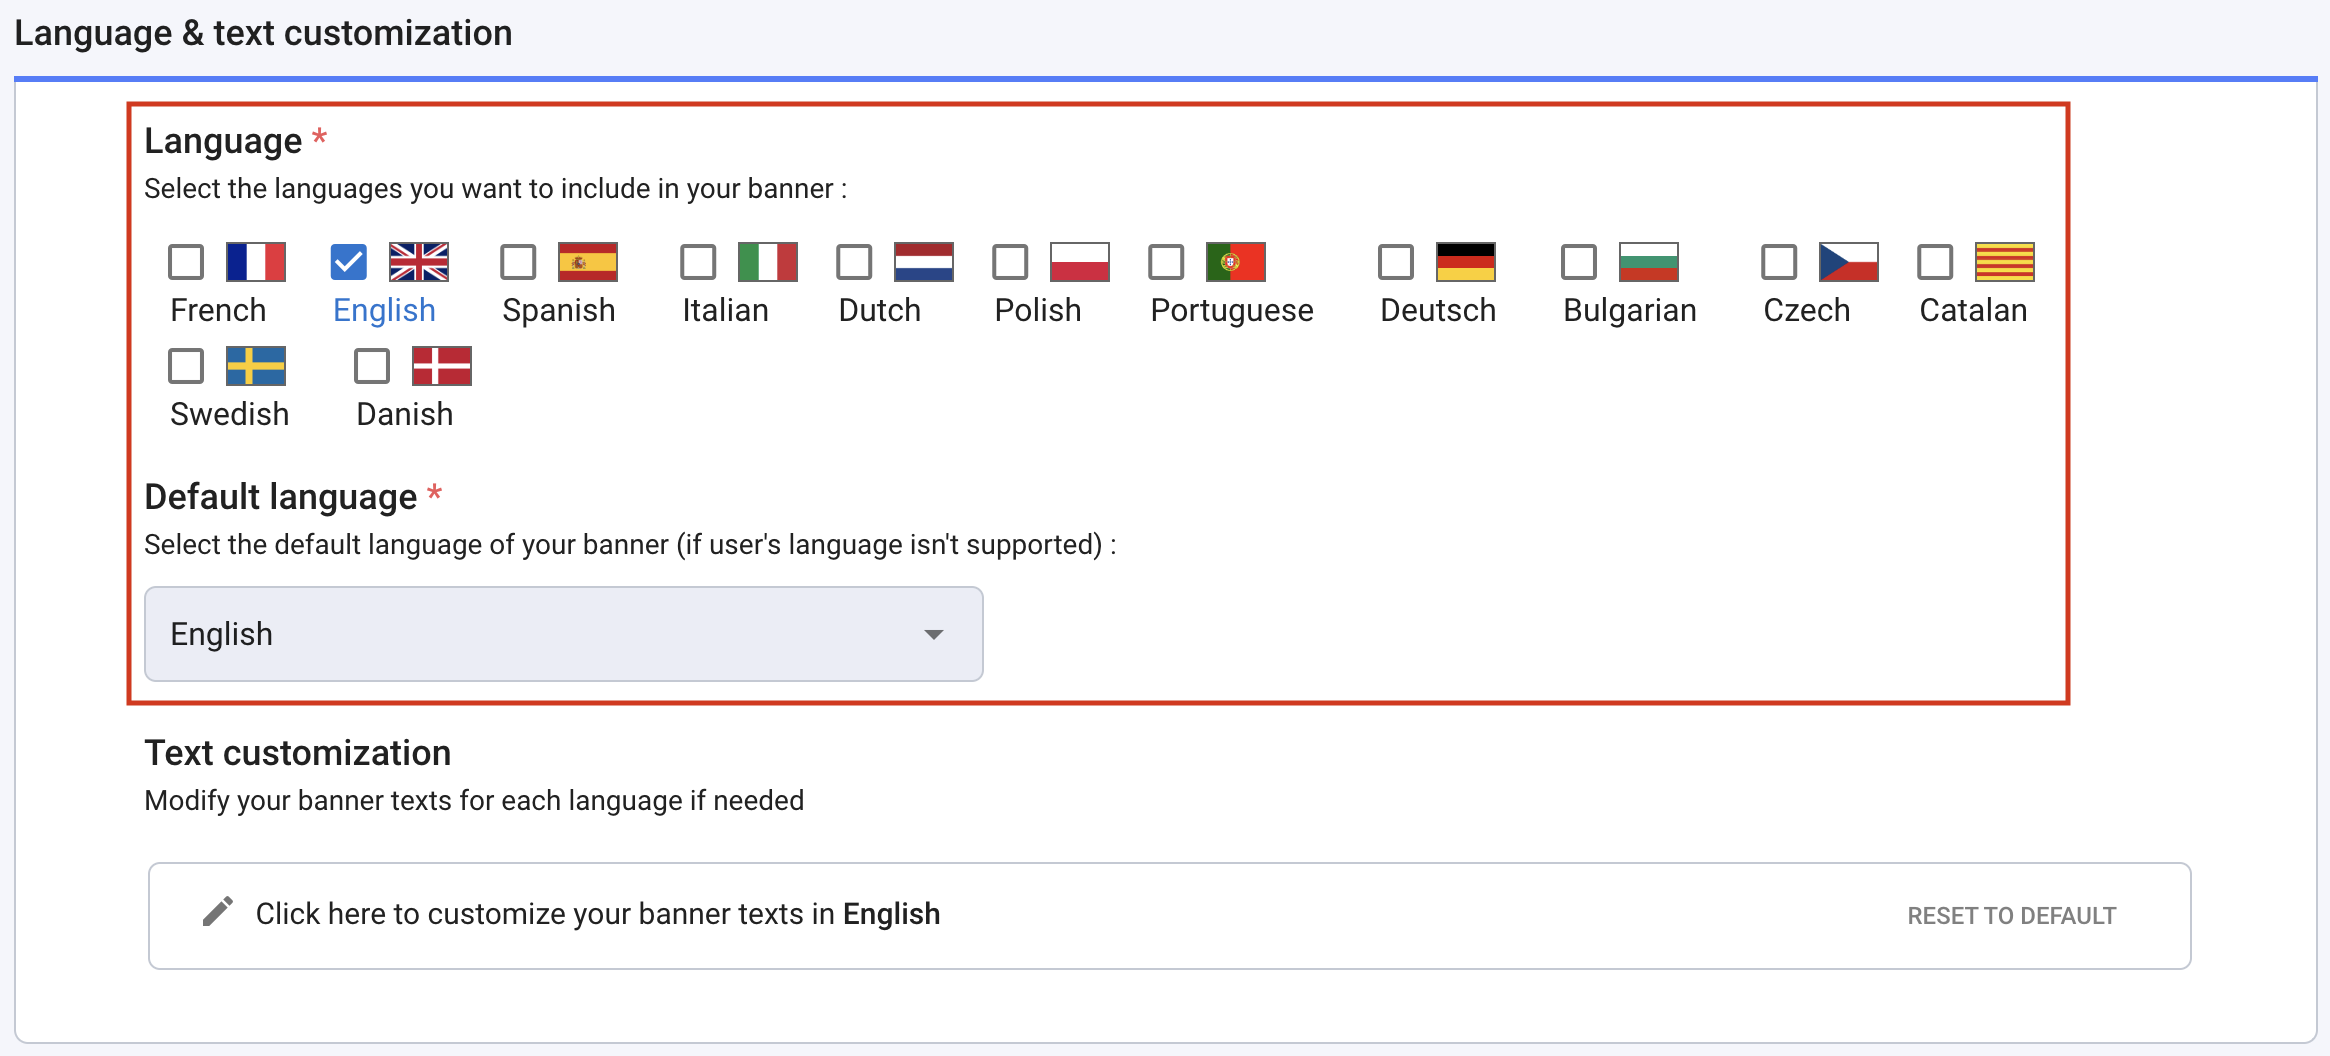The height and width of the screenshot is (1056, 2330).
Task: Open the Default language dropdown
Action: point(564,634)
